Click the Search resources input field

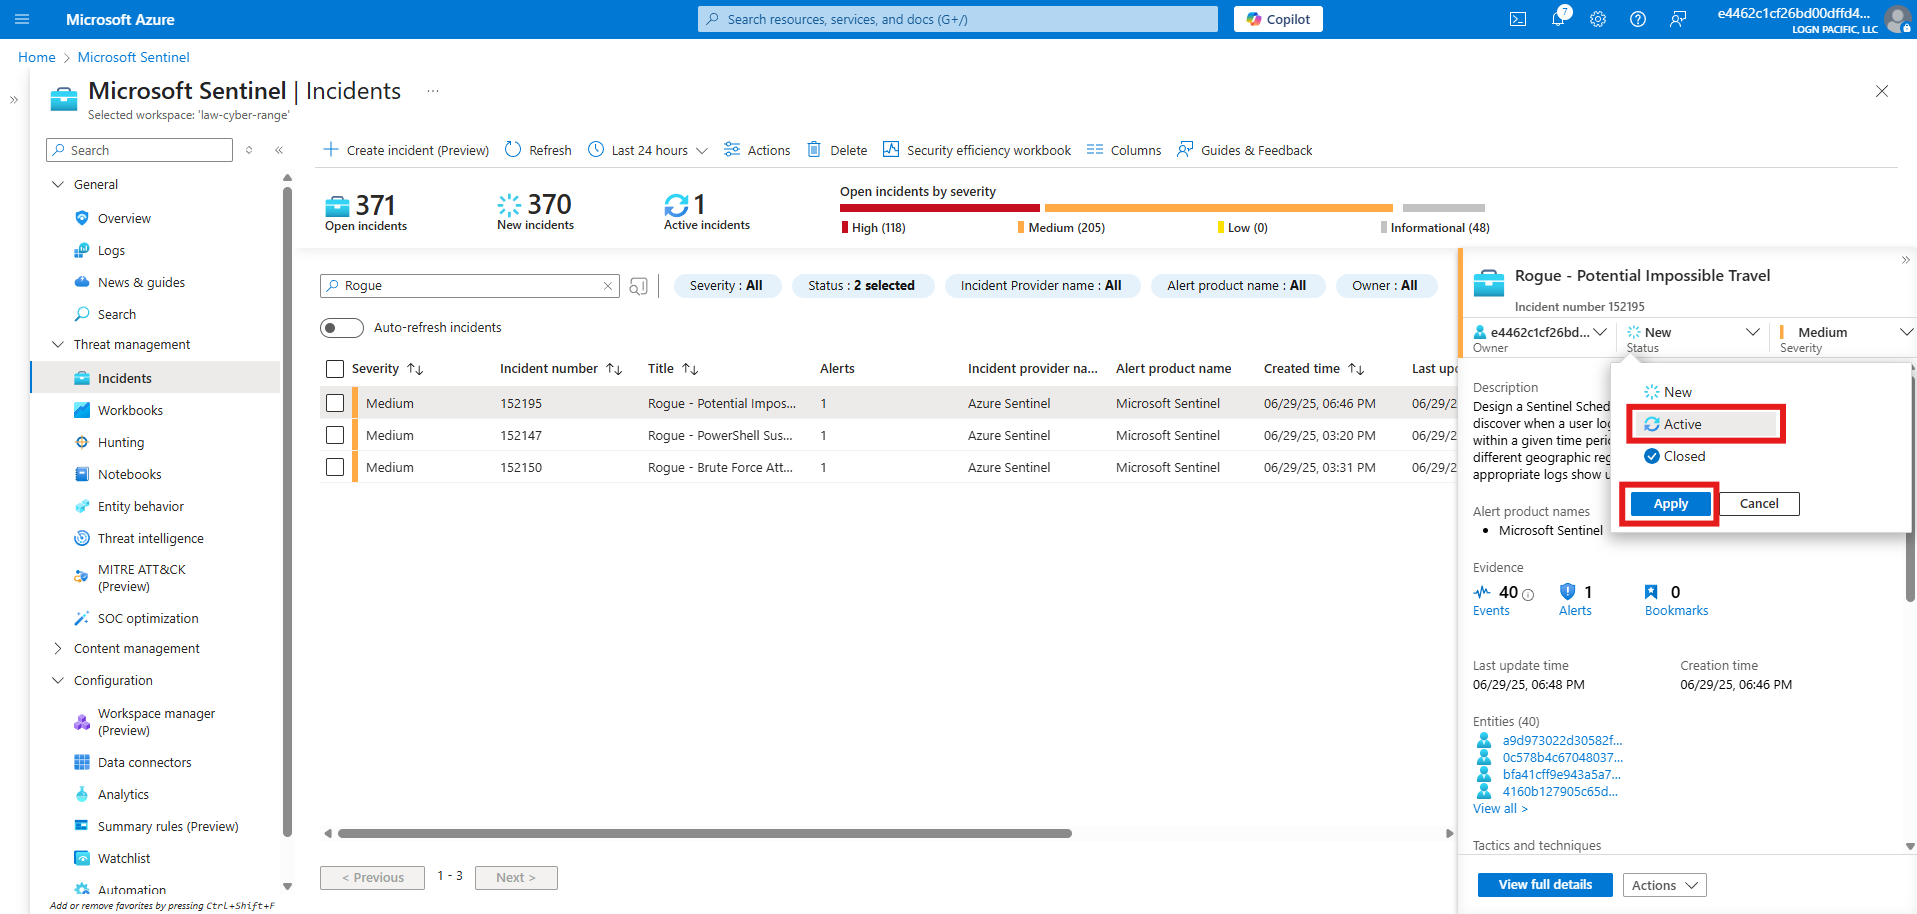[957, 19]
